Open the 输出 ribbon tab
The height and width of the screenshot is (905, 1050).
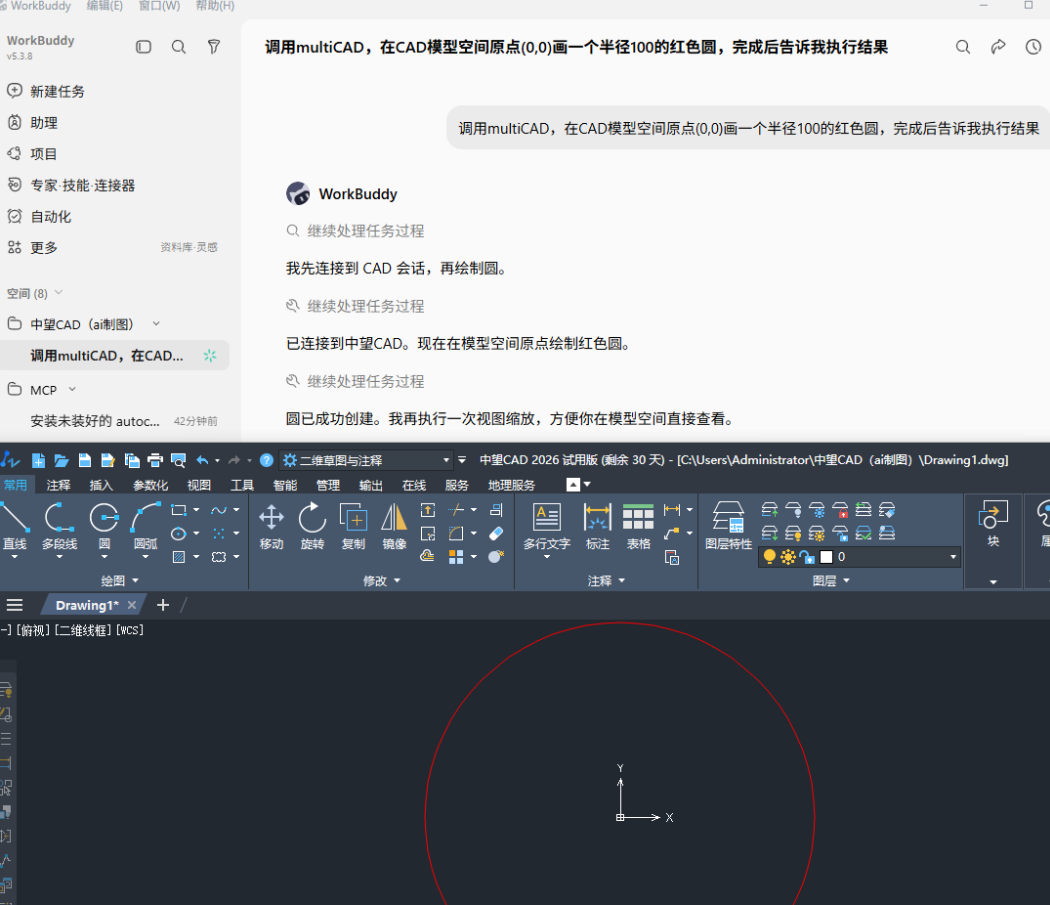click(x=370, y=484)
